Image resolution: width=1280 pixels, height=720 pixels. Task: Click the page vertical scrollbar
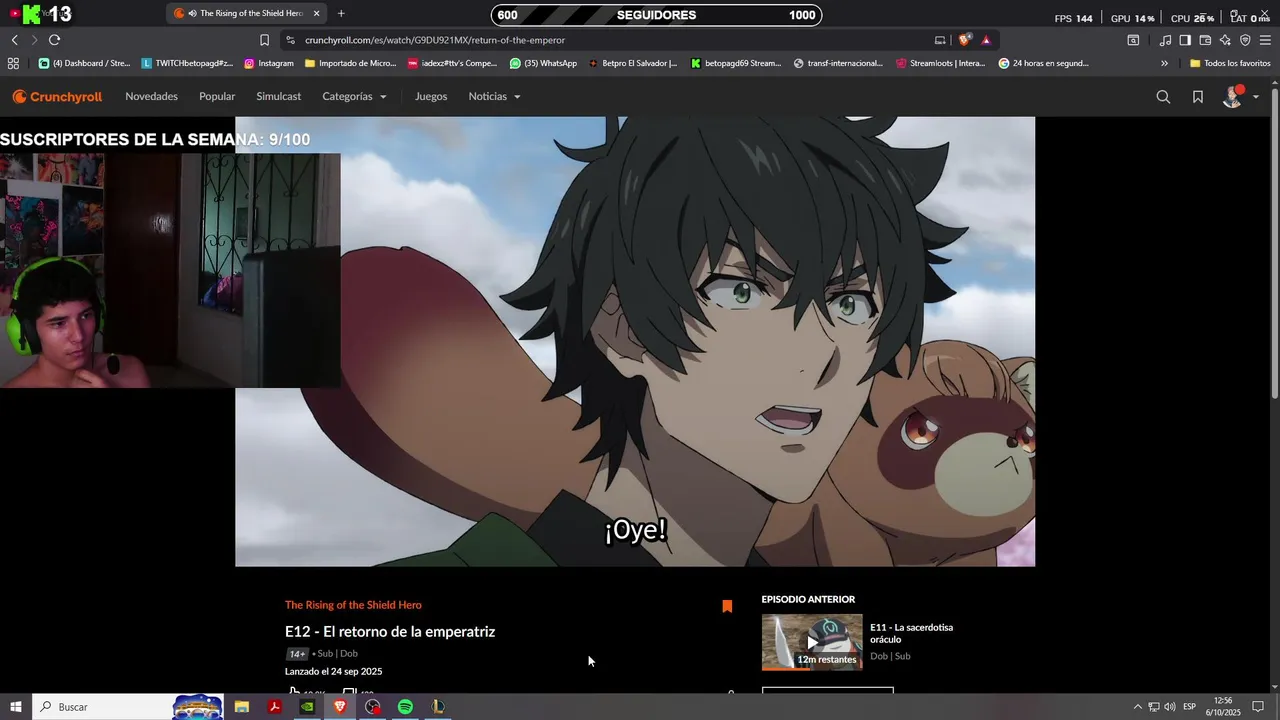(x=1274, y=245)
